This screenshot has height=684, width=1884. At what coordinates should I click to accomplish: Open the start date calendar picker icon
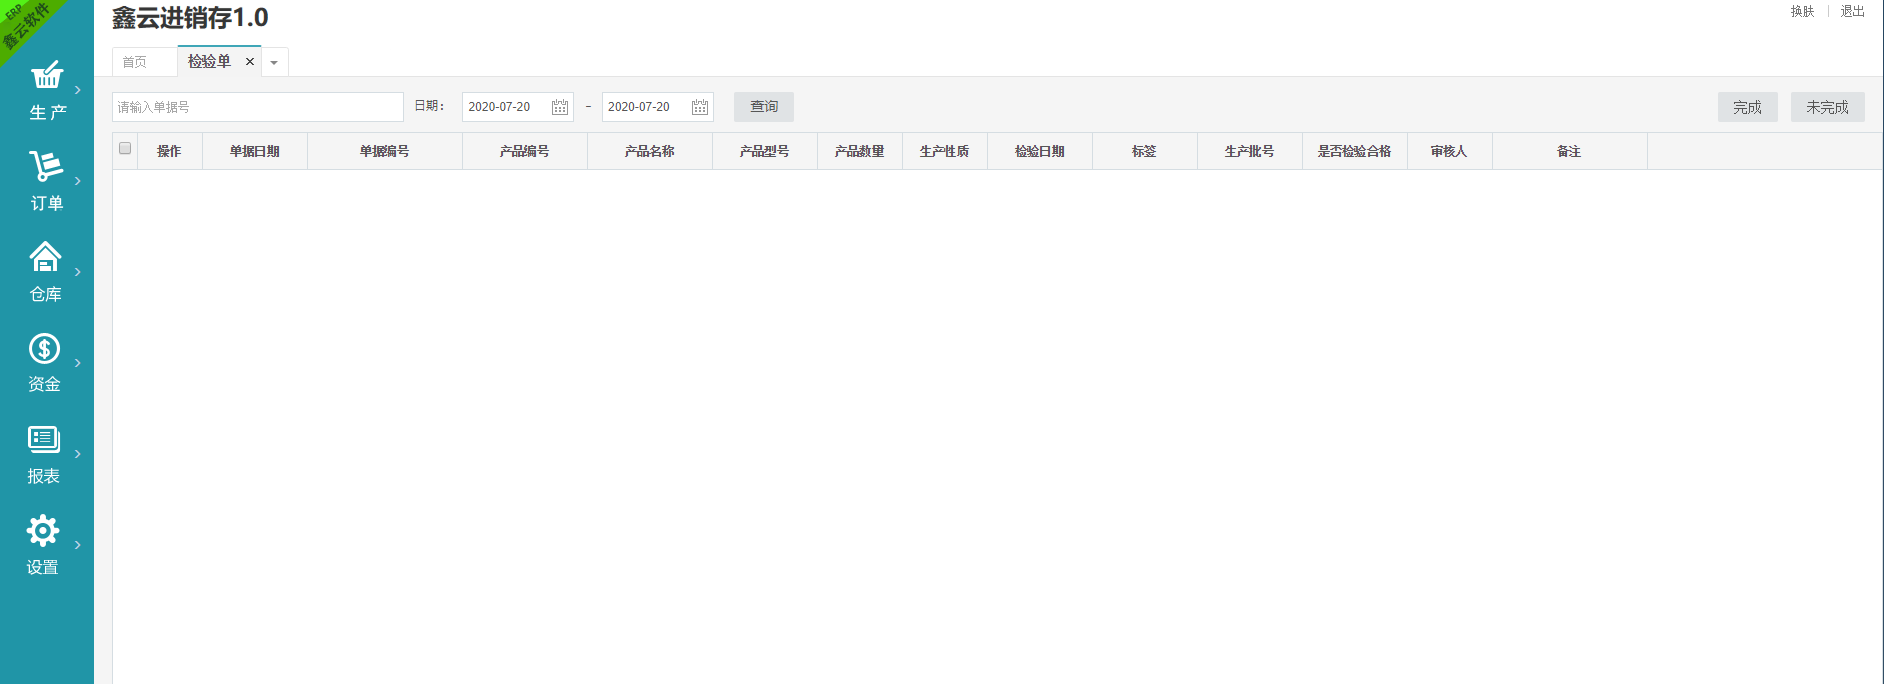pyautogui.click(x=560, y=107)
